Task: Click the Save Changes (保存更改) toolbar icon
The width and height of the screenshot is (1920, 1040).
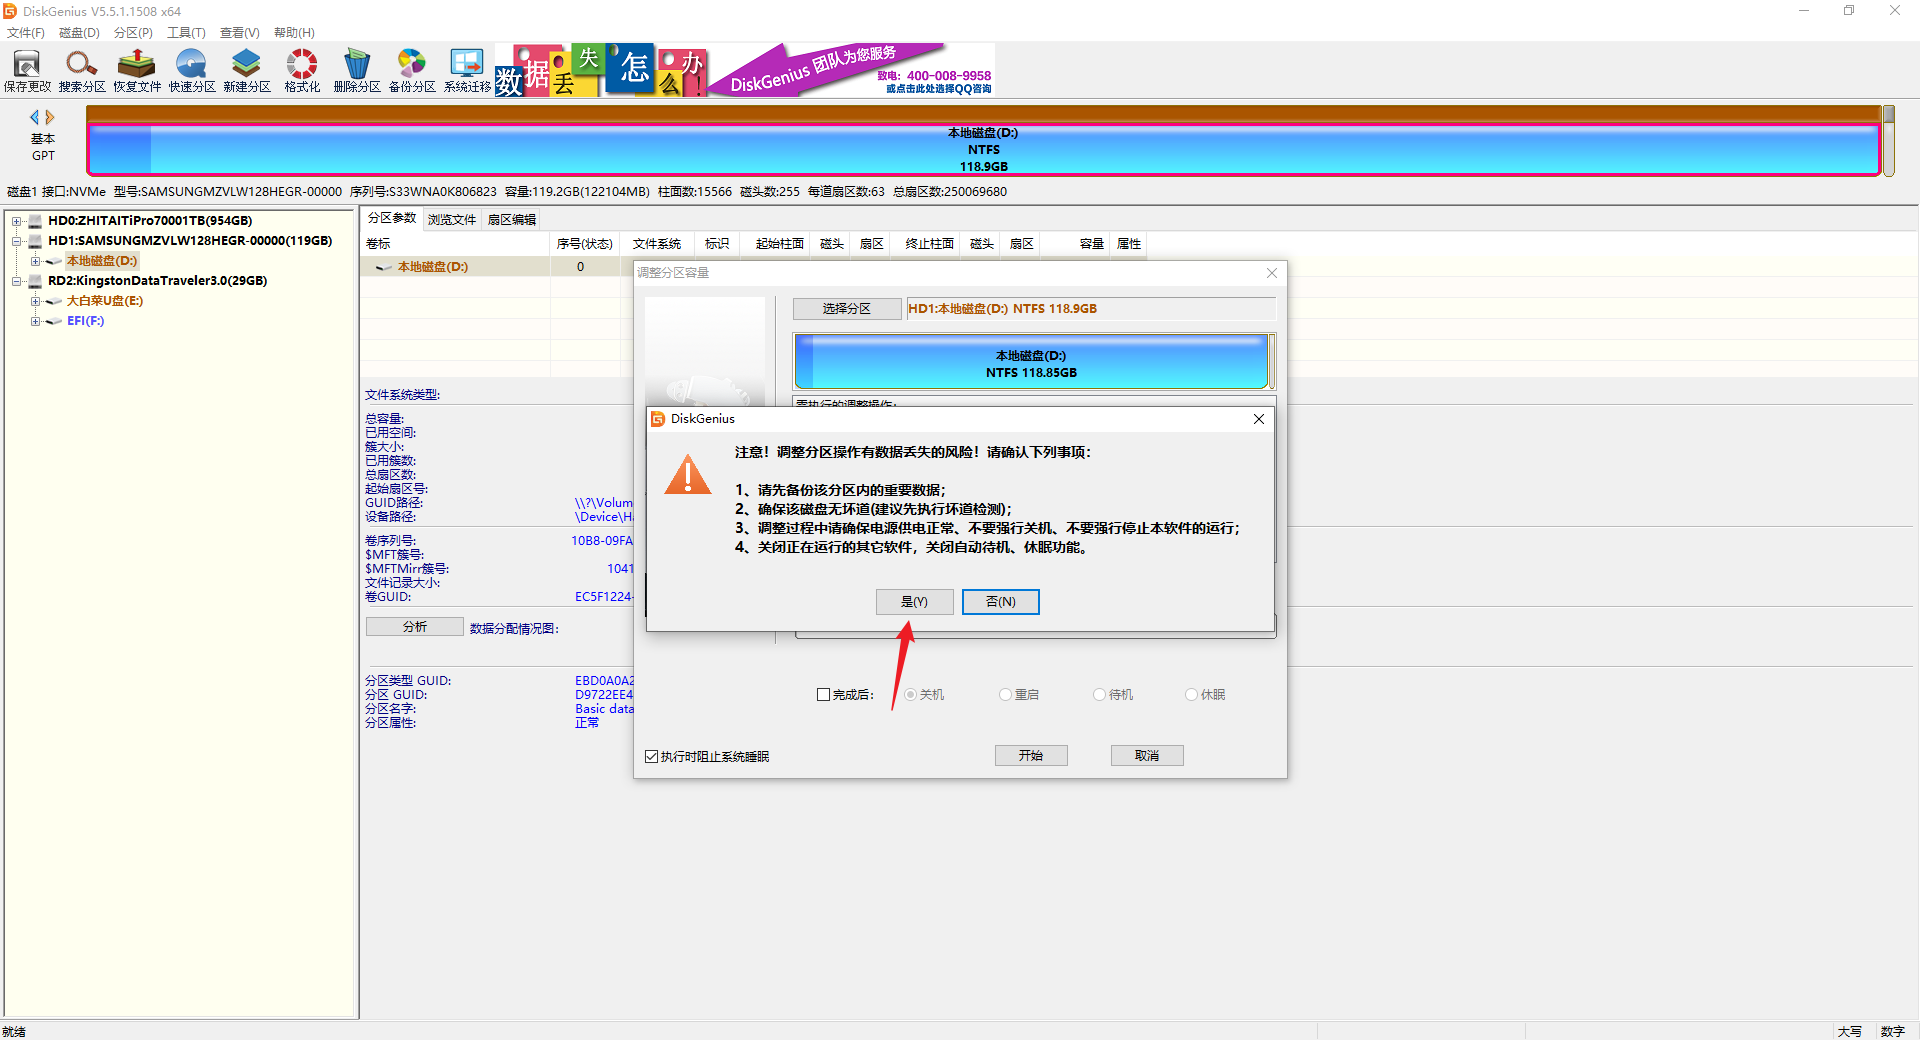Action: click(x=27, y=71)
